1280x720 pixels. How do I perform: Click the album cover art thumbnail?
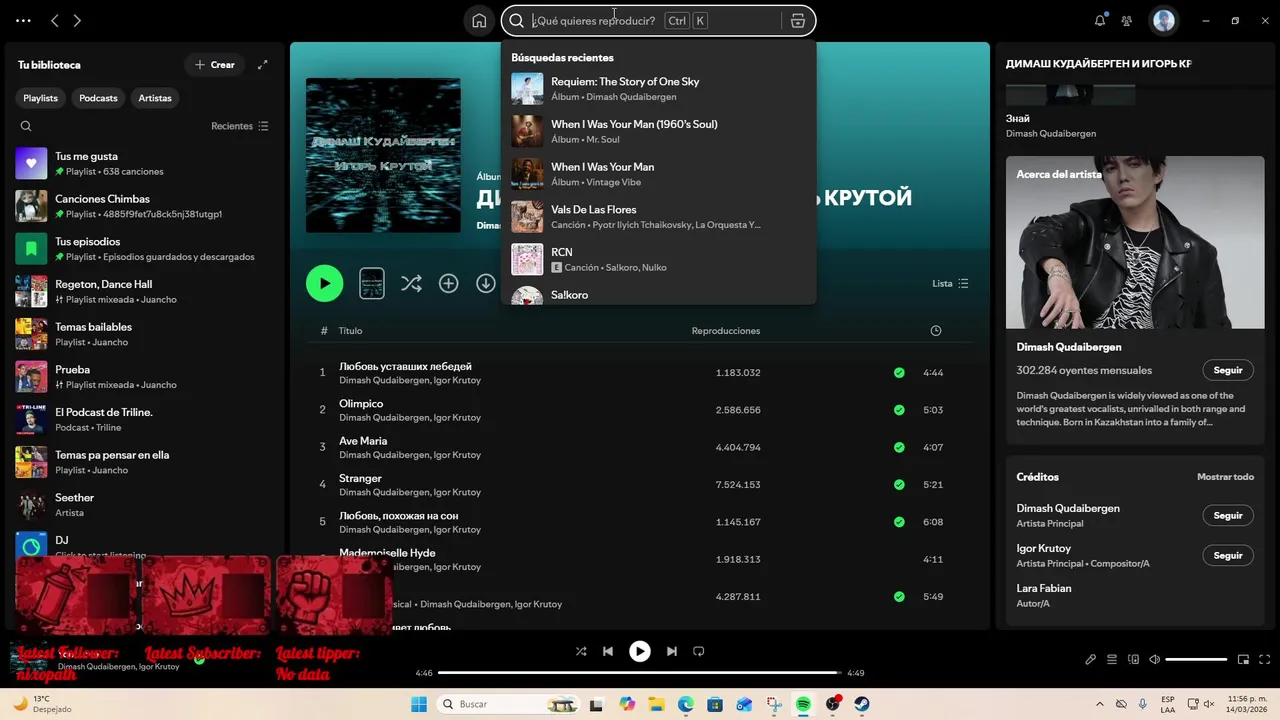[x=383, y=155]
